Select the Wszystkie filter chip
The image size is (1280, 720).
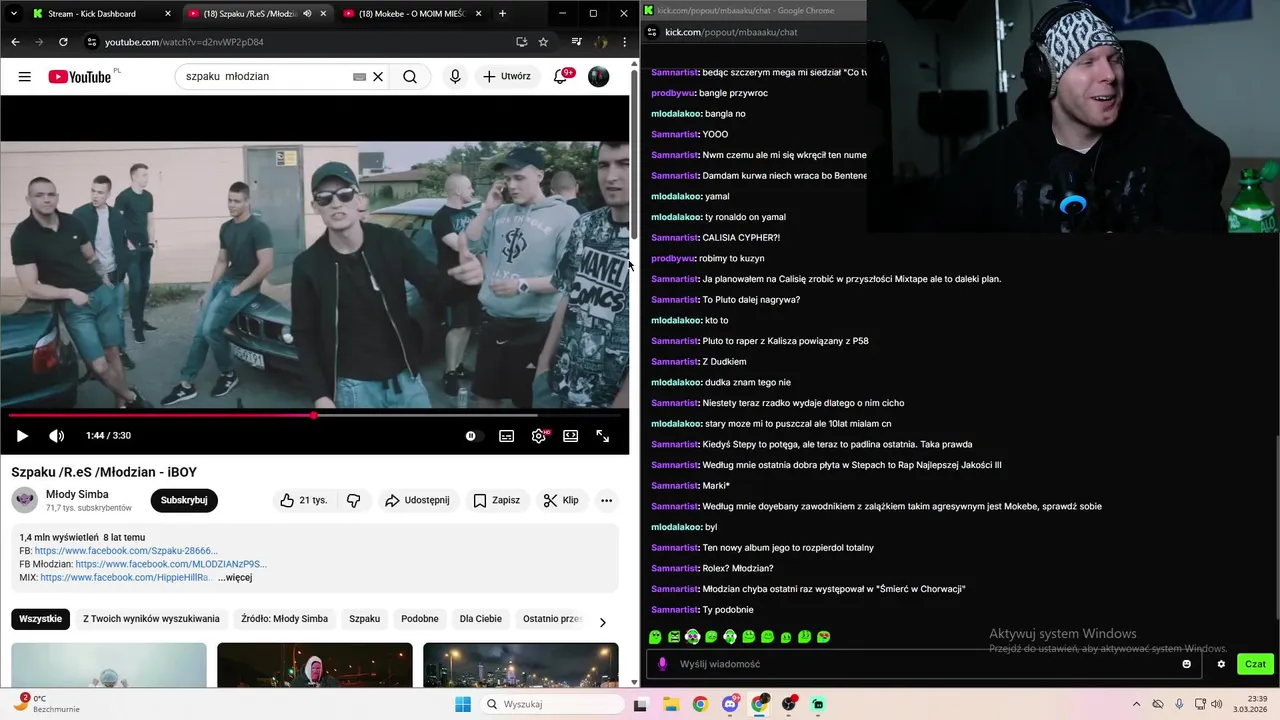(41, 619)
